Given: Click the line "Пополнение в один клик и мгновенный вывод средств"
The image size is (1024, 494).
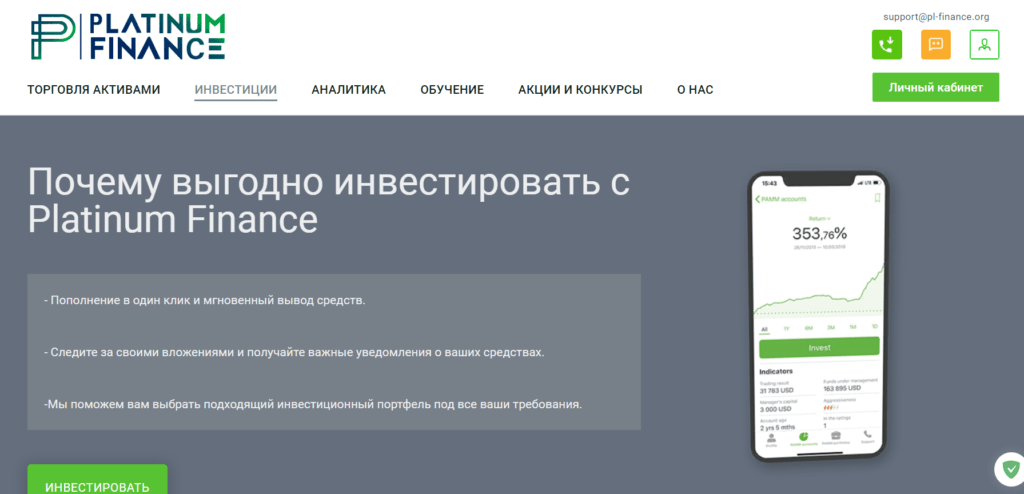Looking at the screenshot, I should click(x=204, y=301).
